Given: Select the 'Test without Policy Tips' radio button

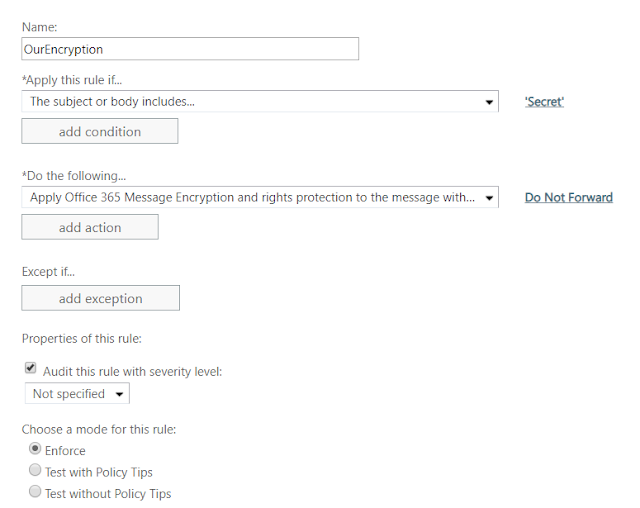Looking at the screenshot, I should point(35,491).
